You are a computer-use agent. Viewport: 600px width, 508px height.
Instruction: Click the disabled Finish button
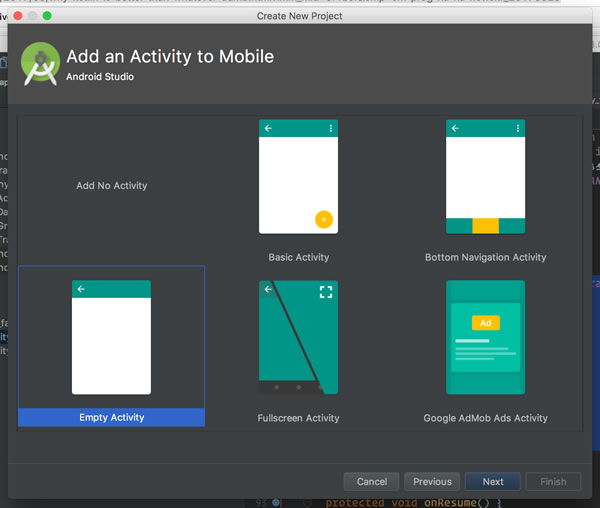[553, 482]
